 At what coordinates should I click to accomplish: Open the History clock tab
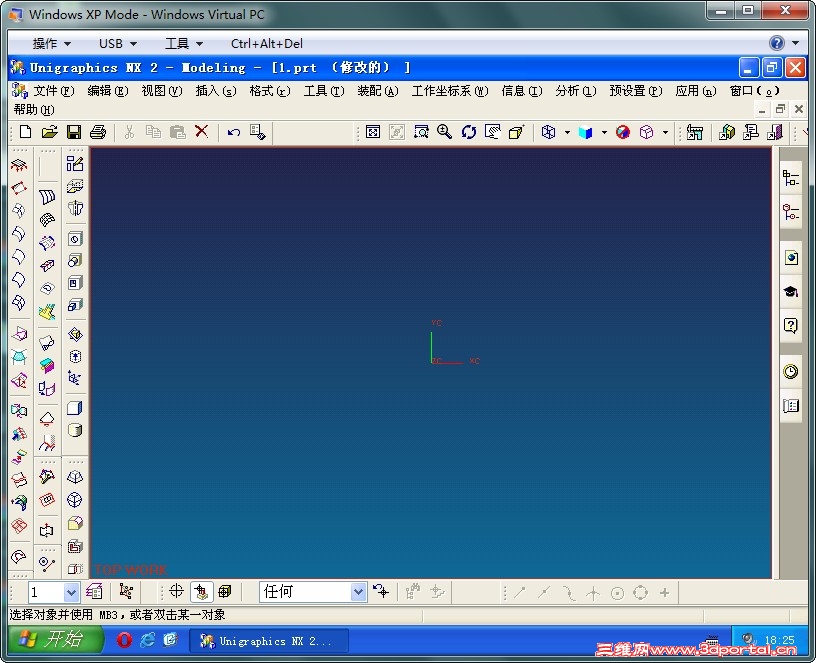pyautogui.click(x=790, y=372)
